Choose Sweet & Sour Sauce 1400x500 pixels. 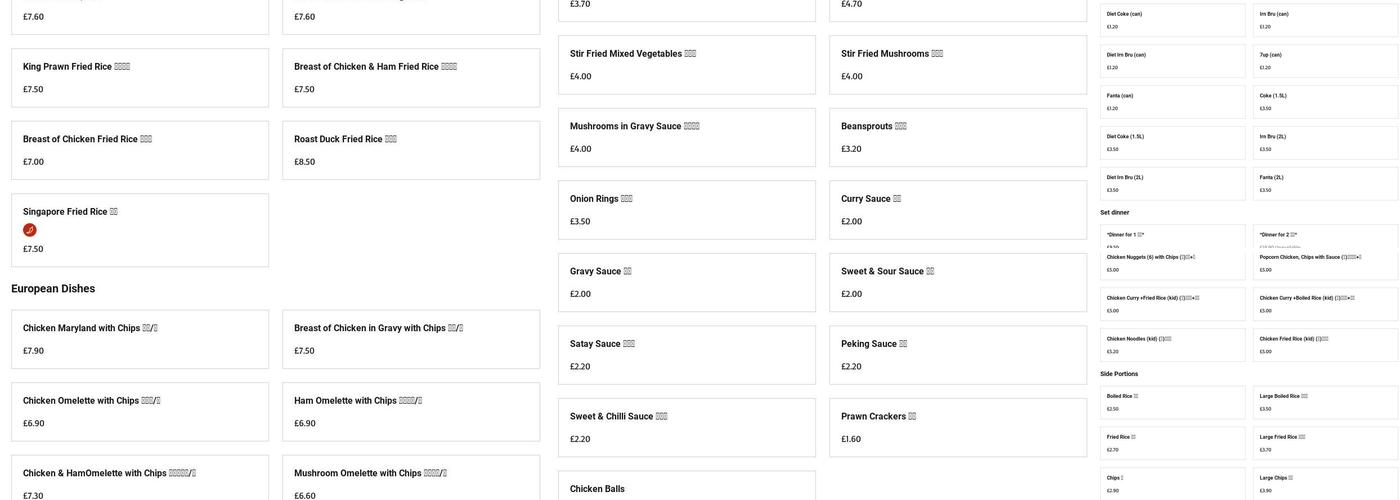pyautogui.click(x=957, y=282)
